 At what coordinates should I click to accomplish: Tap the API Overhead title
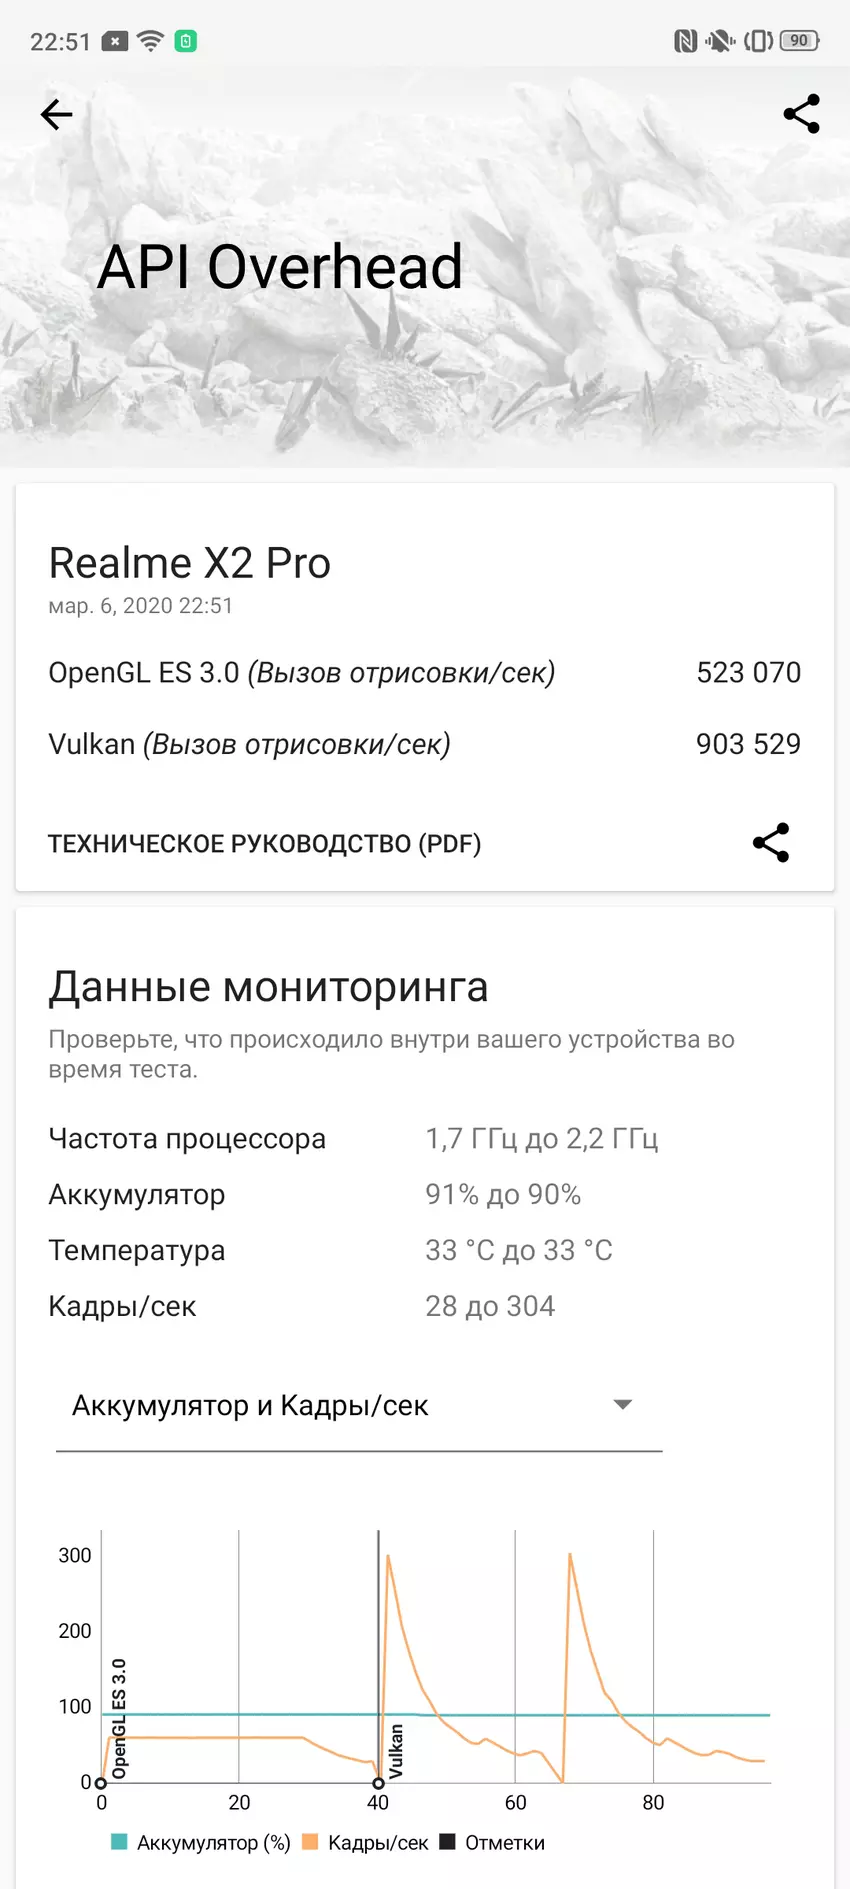[x=280, y=267]
